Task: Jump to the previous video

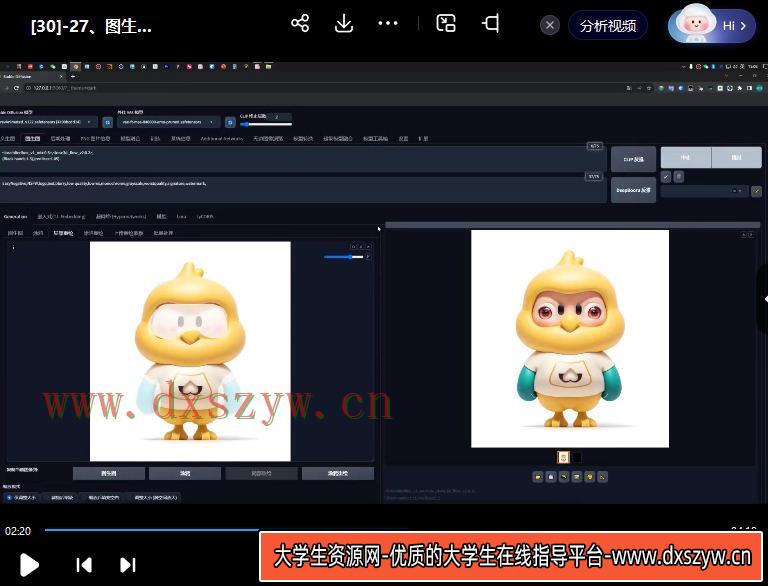Action: pyautogui.click(x=84, y=565)
